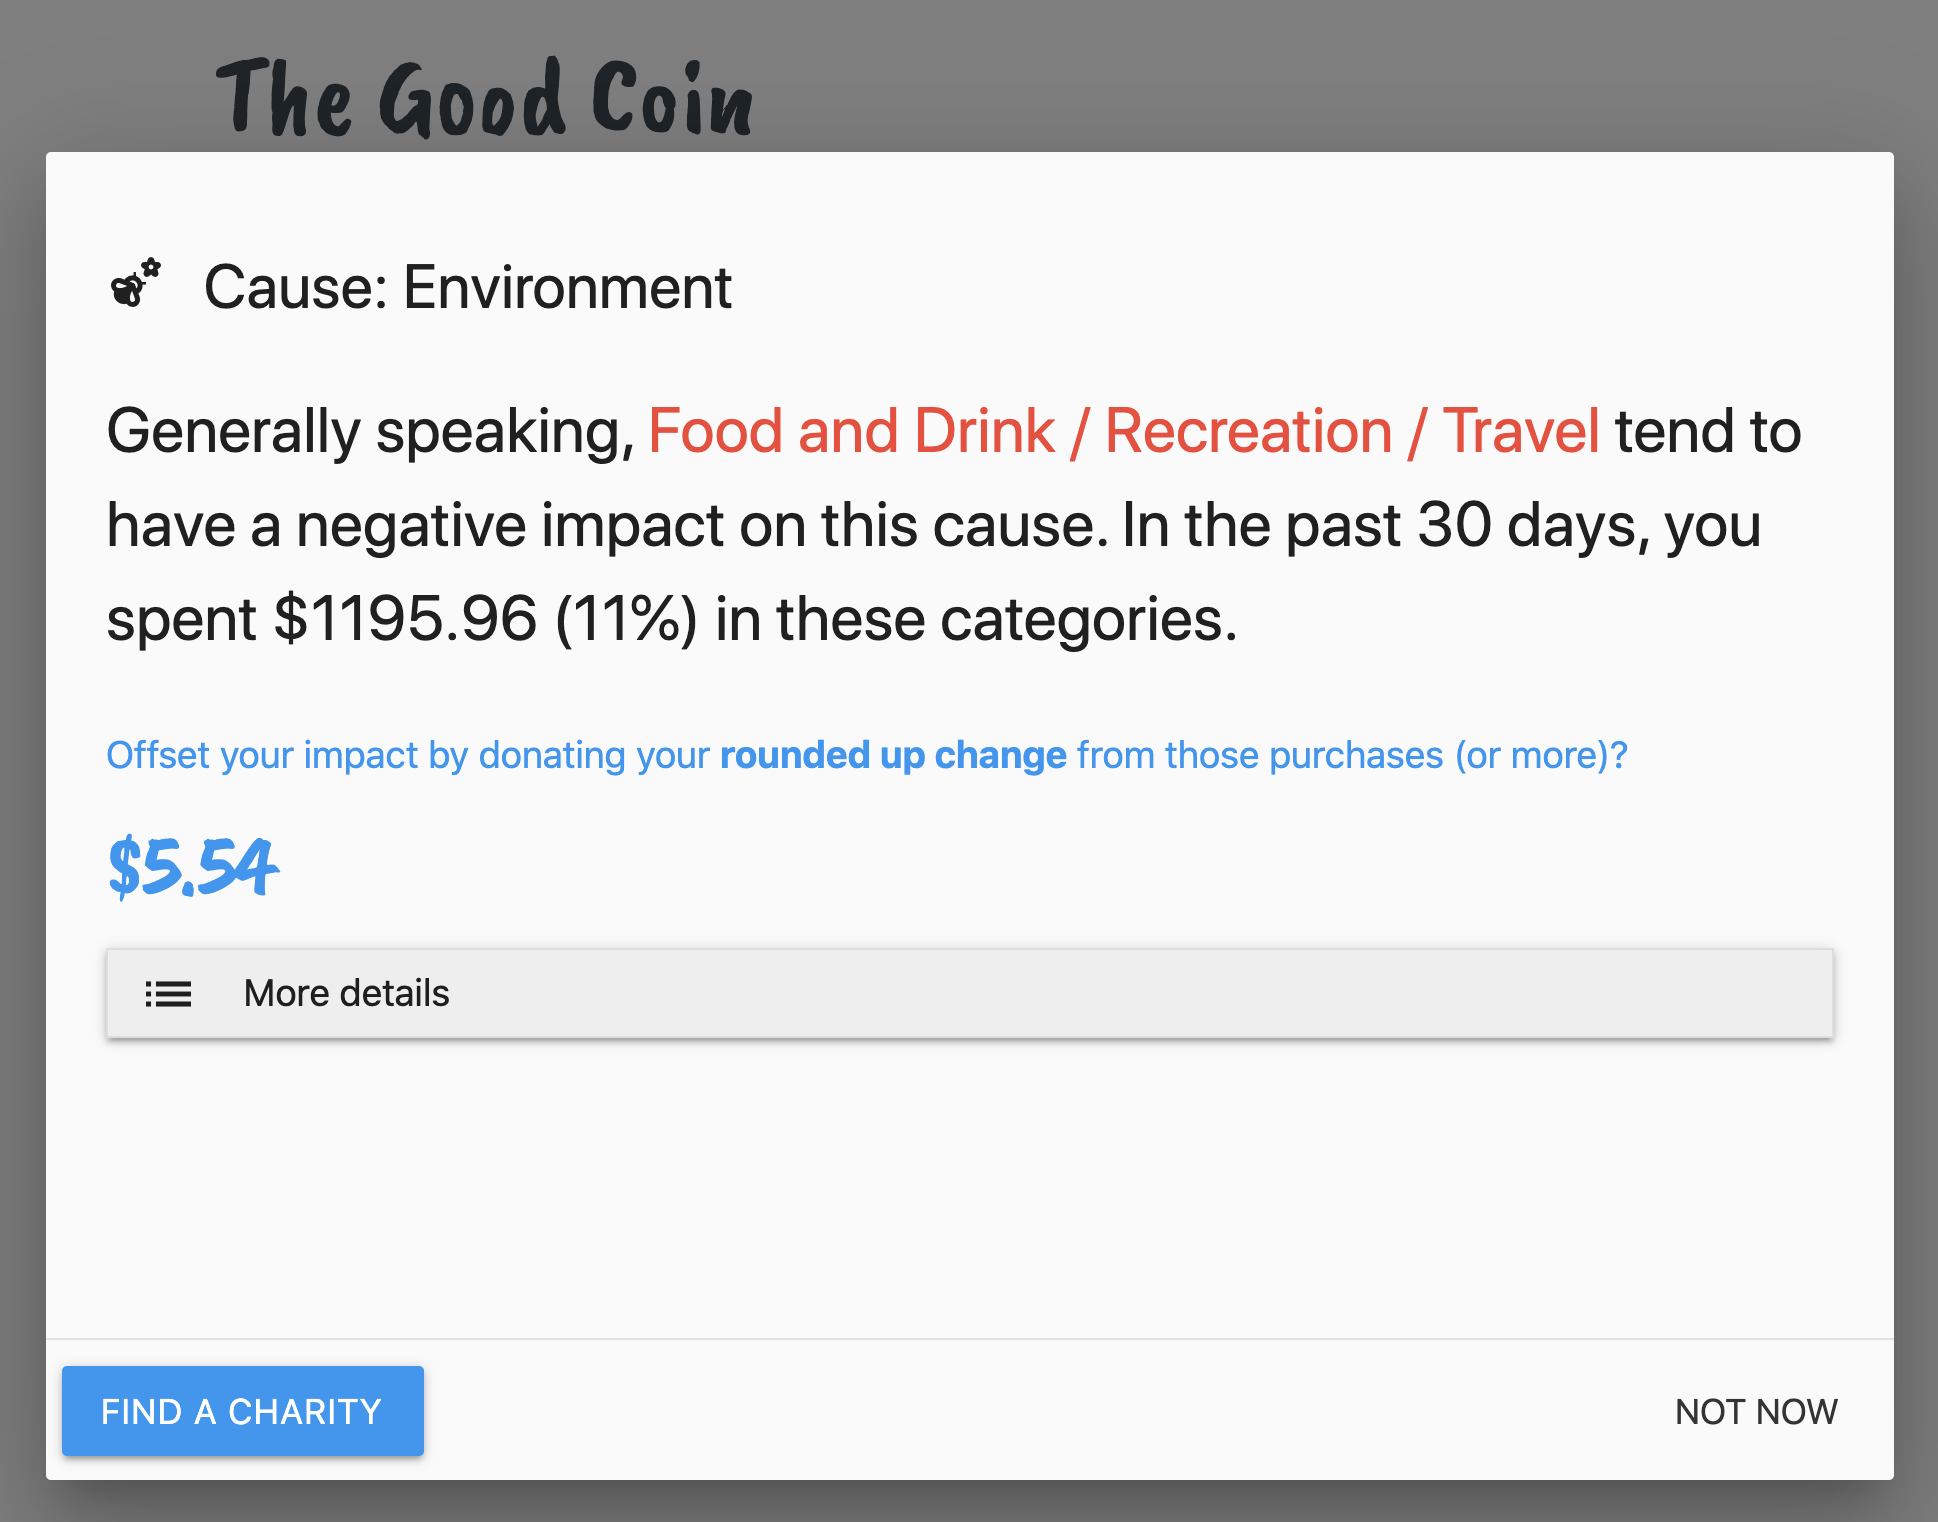The height and width of the screenshot is (1522, 1938).
Task: Dismiss the dialog with NOT NOW
Action: [x=1756, y=1412]
